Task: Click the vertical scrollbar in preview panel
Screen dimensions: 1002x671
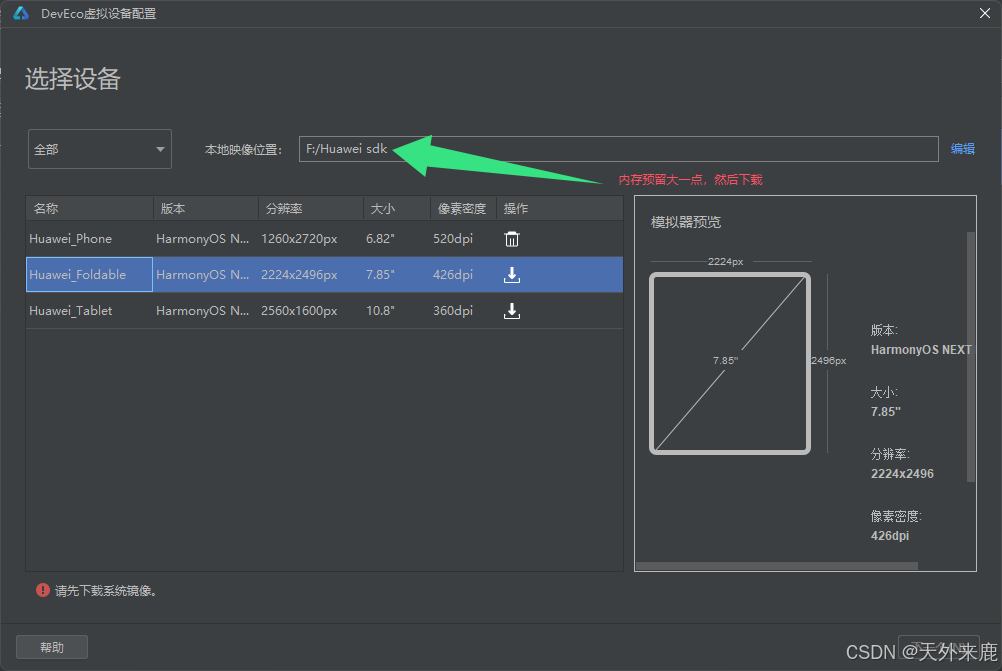Action: pos(971,357)
